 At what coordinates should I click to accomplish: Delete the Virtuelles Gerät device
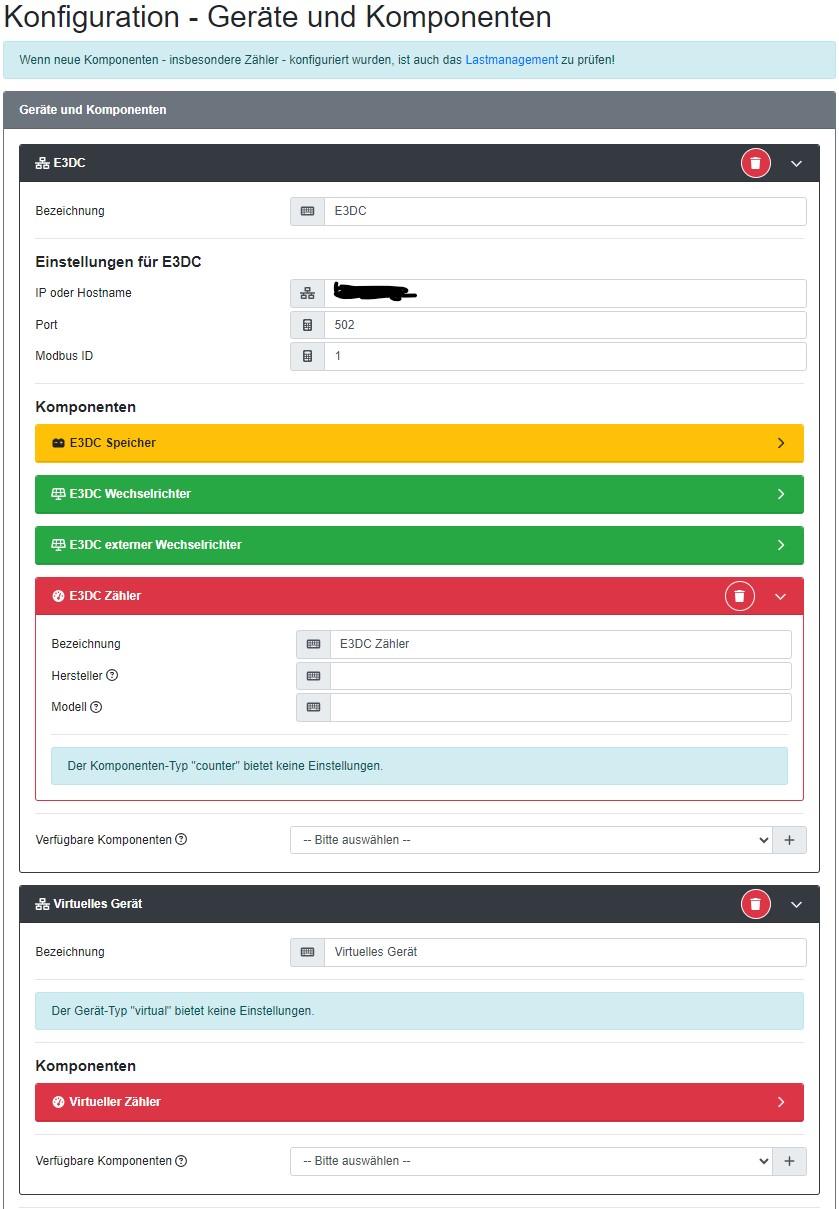point(755,904)
